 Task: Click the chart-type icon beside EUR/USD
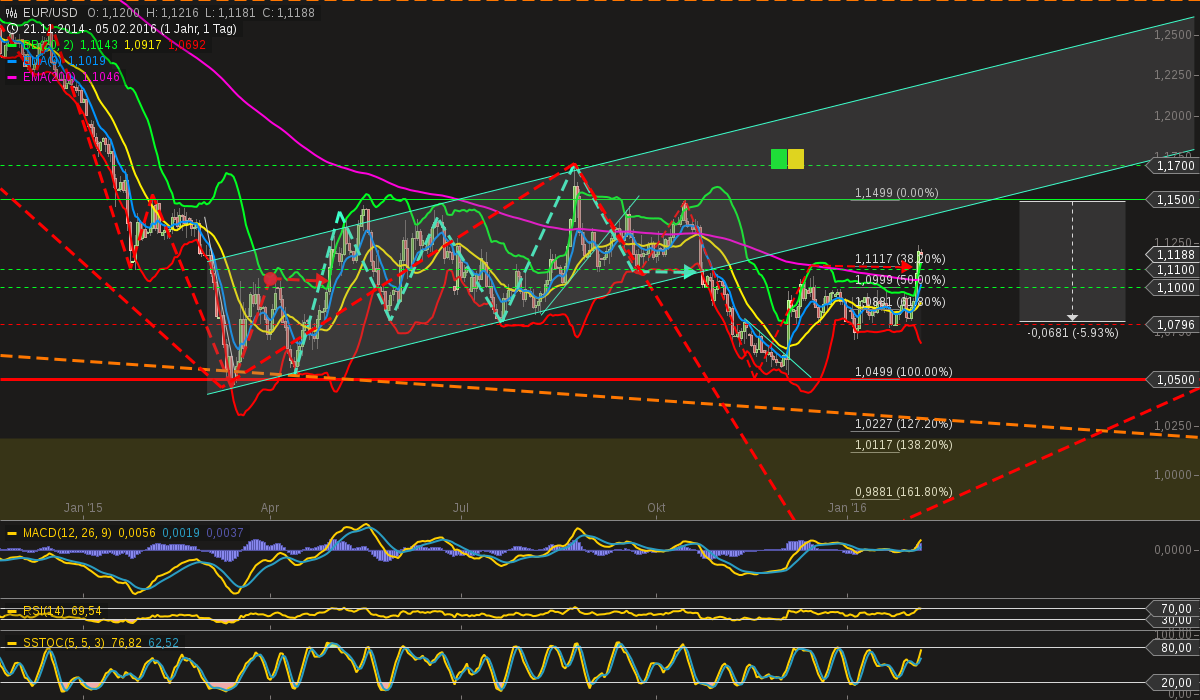coord(12,13)
